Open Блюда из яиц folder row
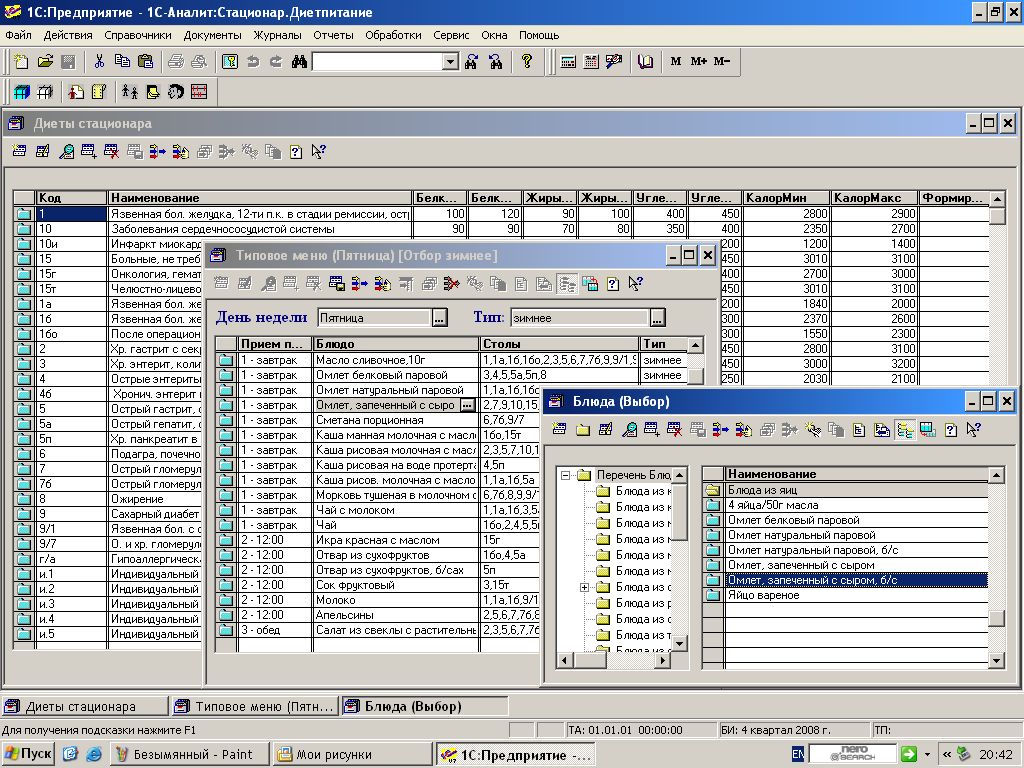The image size is (1024, 768). pyautogui.click(x=846, y=490)
